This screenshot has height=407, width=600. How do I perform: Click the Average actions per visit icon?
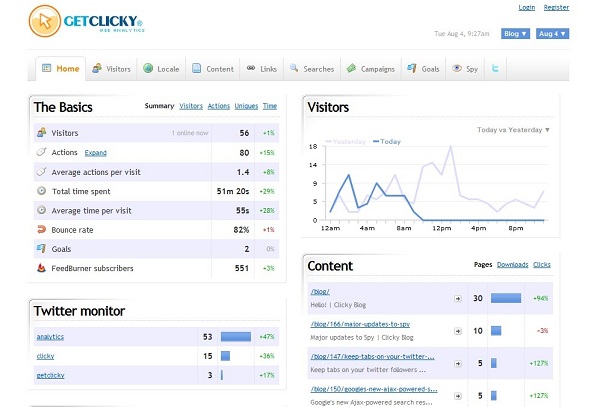coord(41,171)
